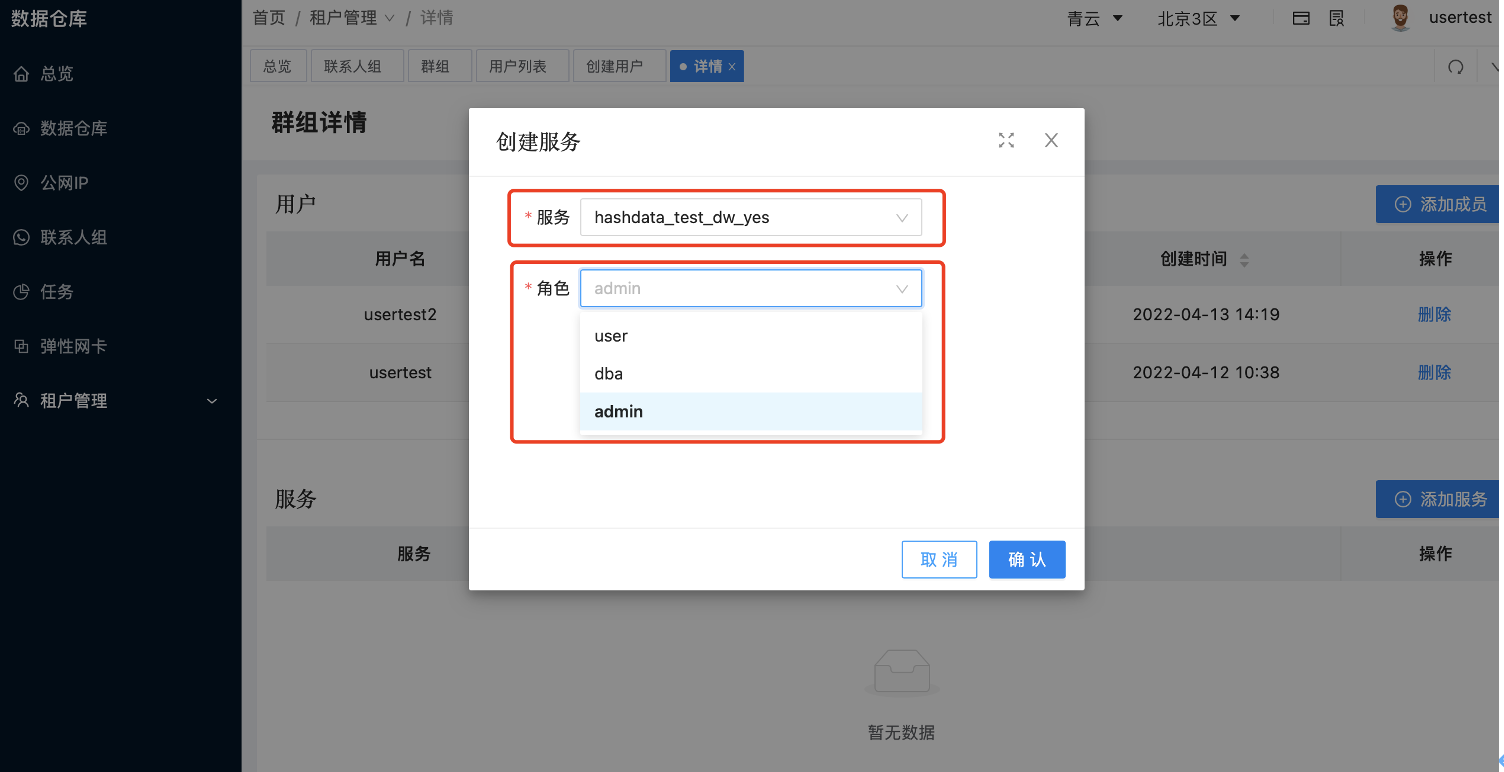Switch to the 群组 tab
1504x772 pixels.
coord(439,65)
